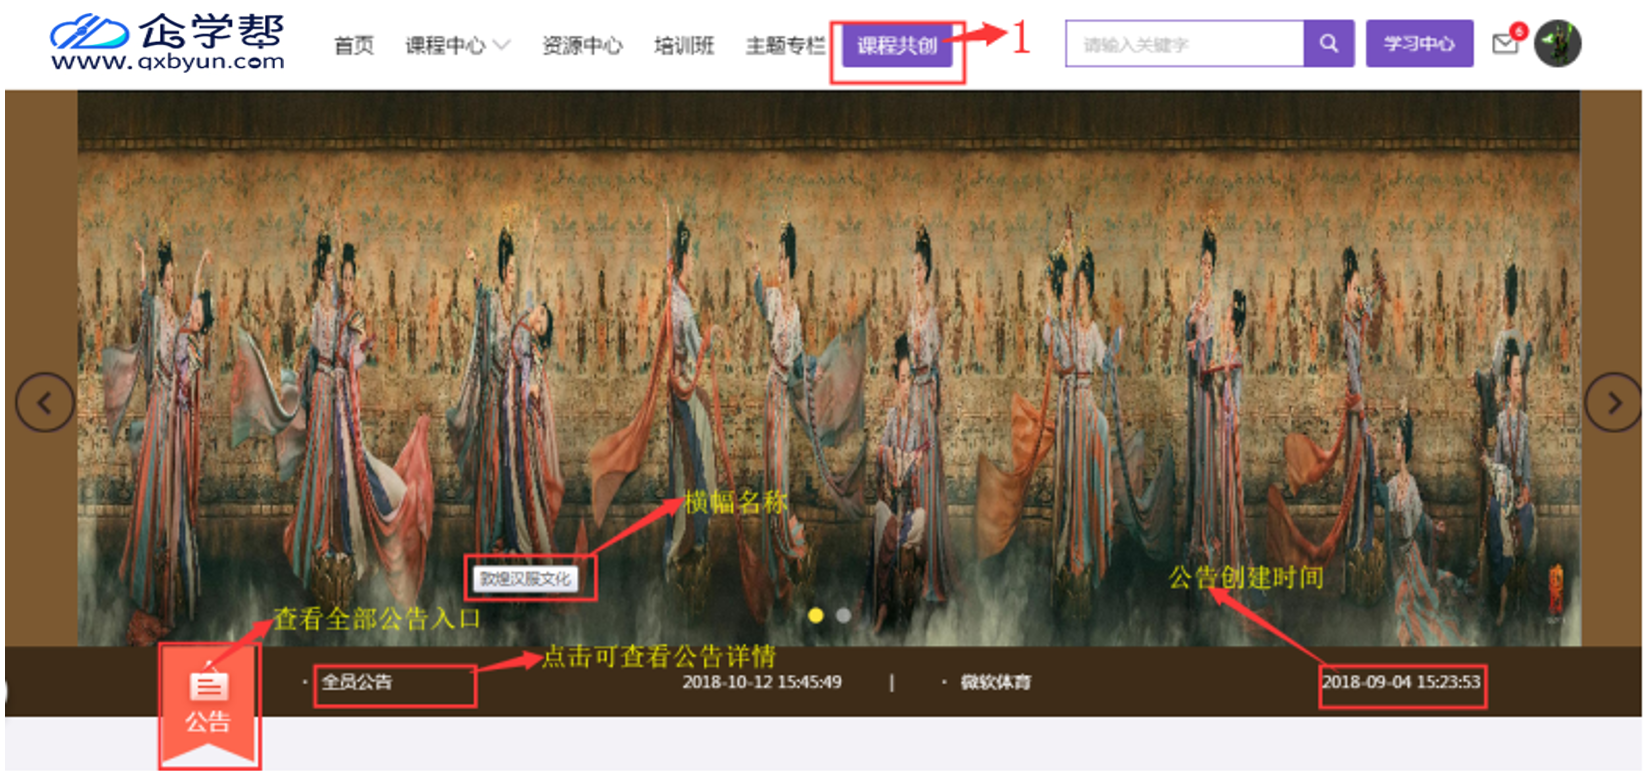Open the 课程共创 tab
The height and width of the screenshot is (771, 1649).
coord(897,45)
